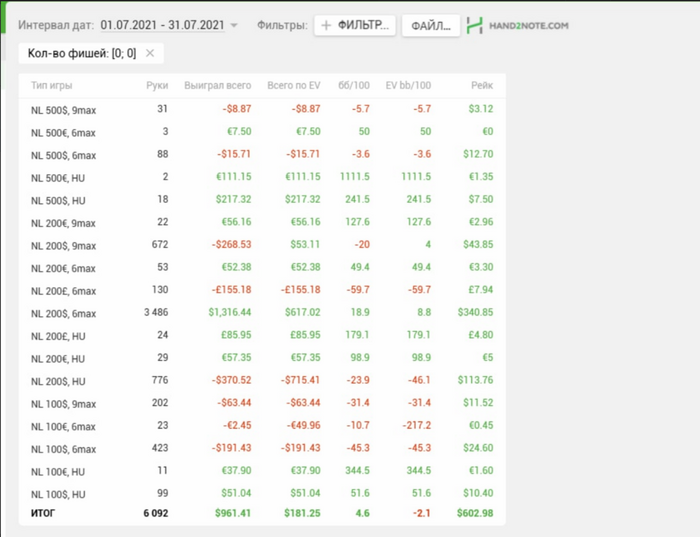Click rake value $113.76
The width and height of the screenshot is (700, 537).
(475, 380)
